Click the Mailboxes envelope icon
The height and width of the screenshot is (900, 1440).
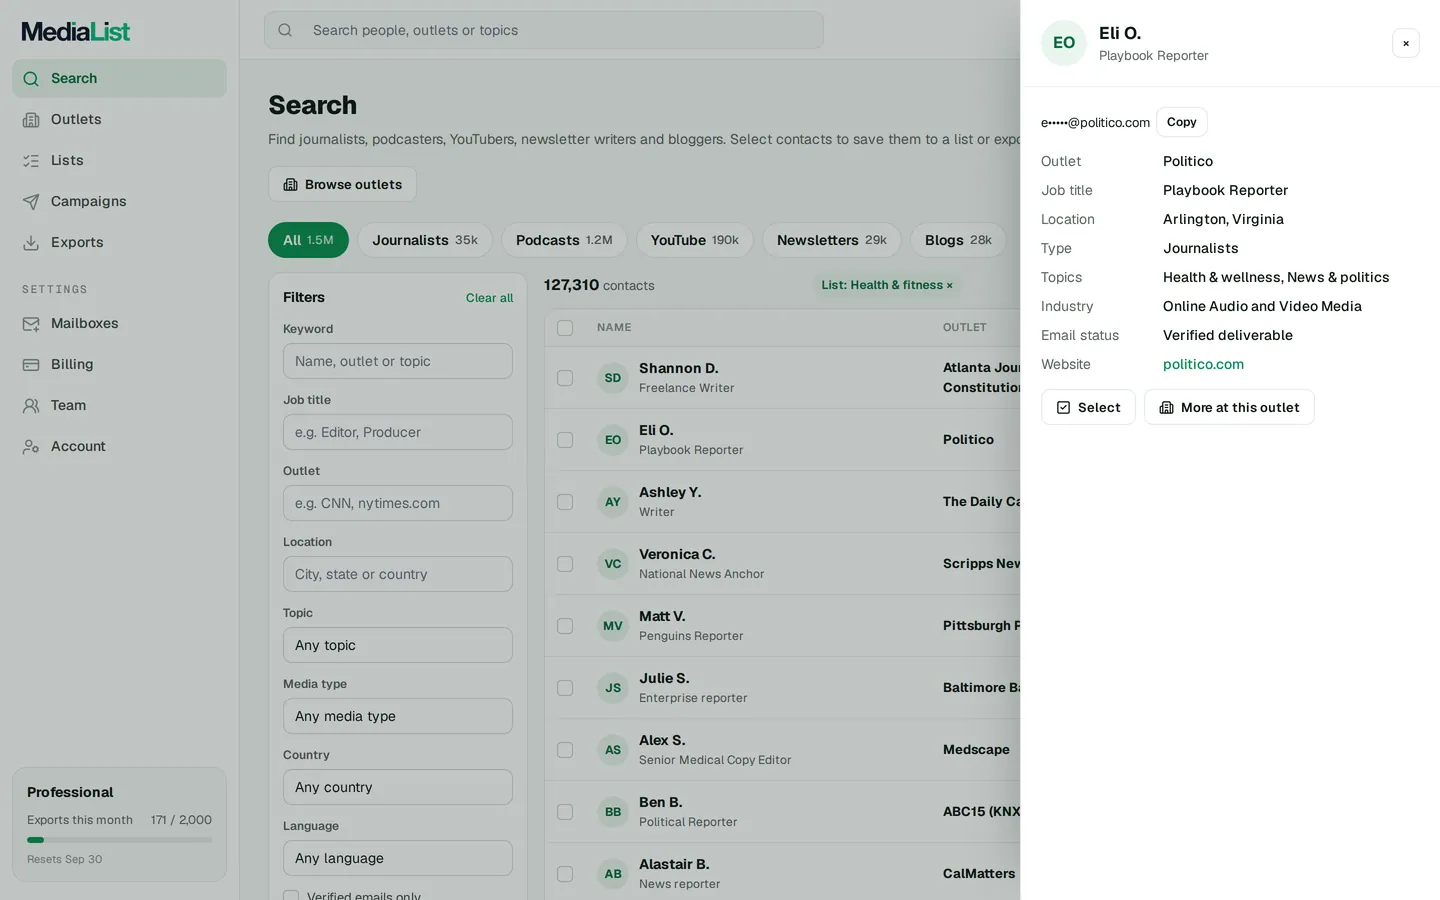(x=31, y=324)
